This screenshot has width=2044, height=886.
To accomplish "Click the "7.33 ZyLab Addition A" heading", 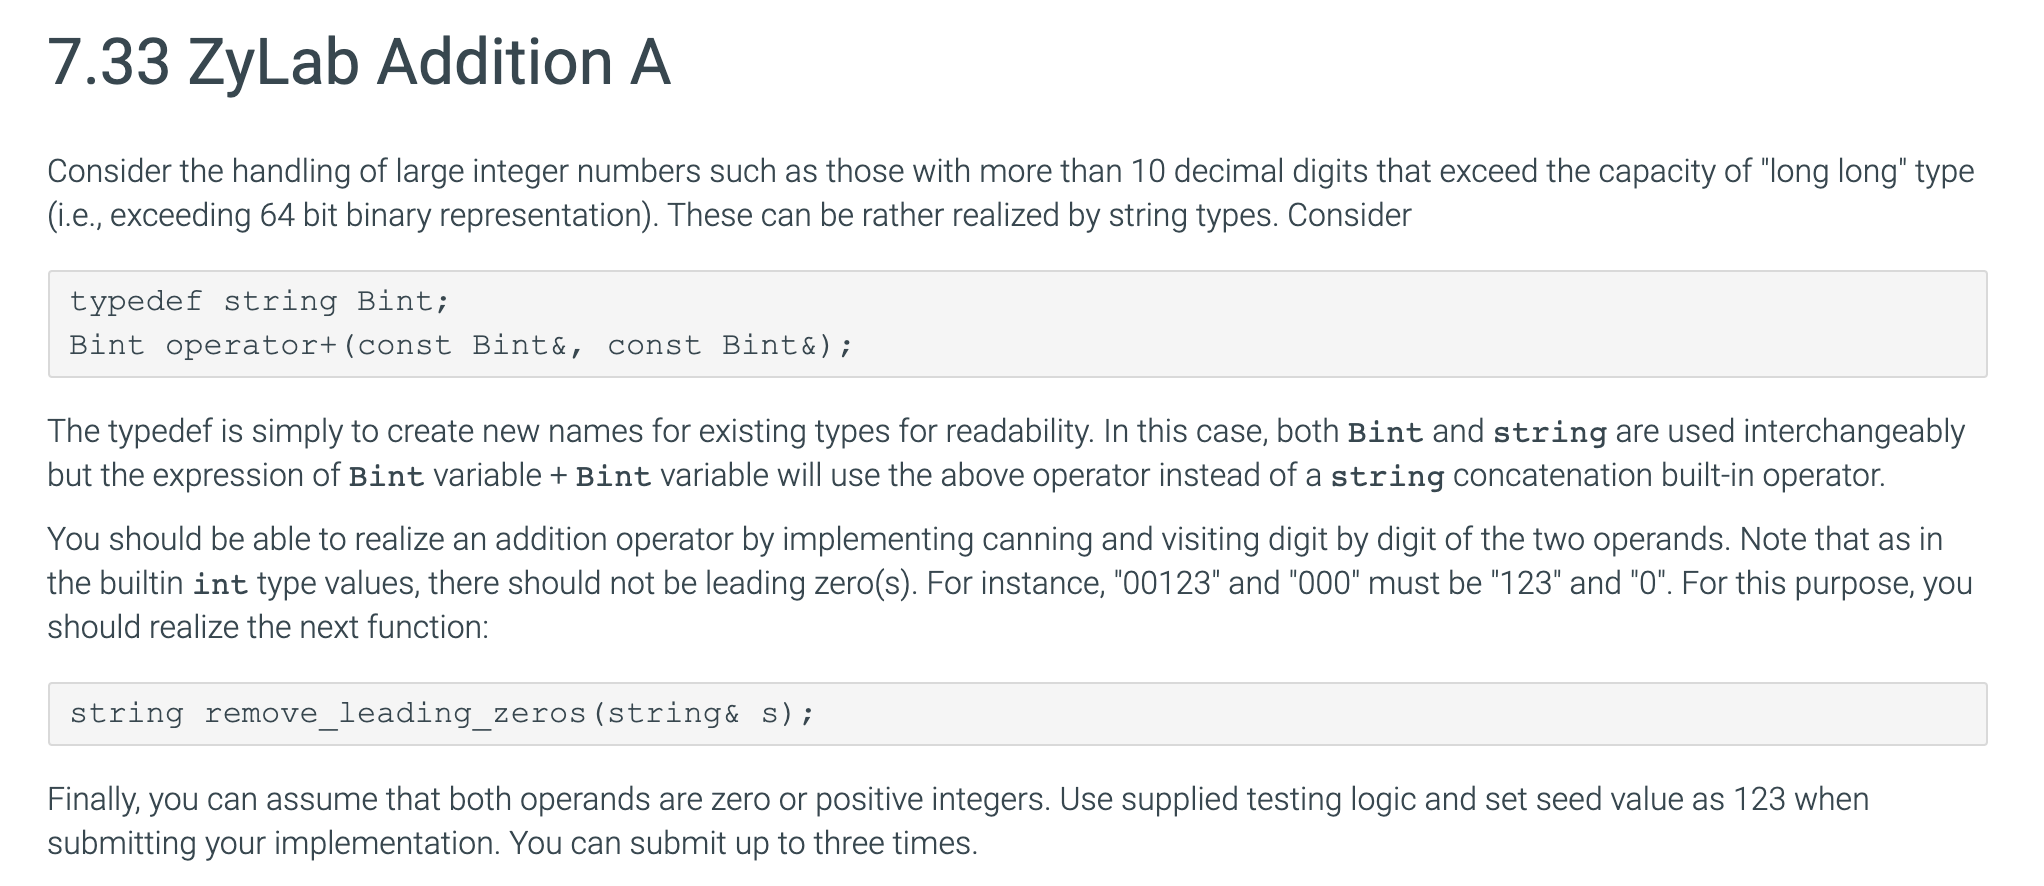I will coord(359,63).
